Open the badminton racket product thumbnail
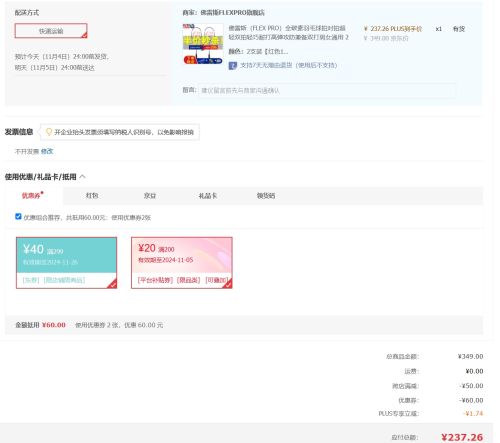This screenshot has height=443, width=500. [203, 44]
